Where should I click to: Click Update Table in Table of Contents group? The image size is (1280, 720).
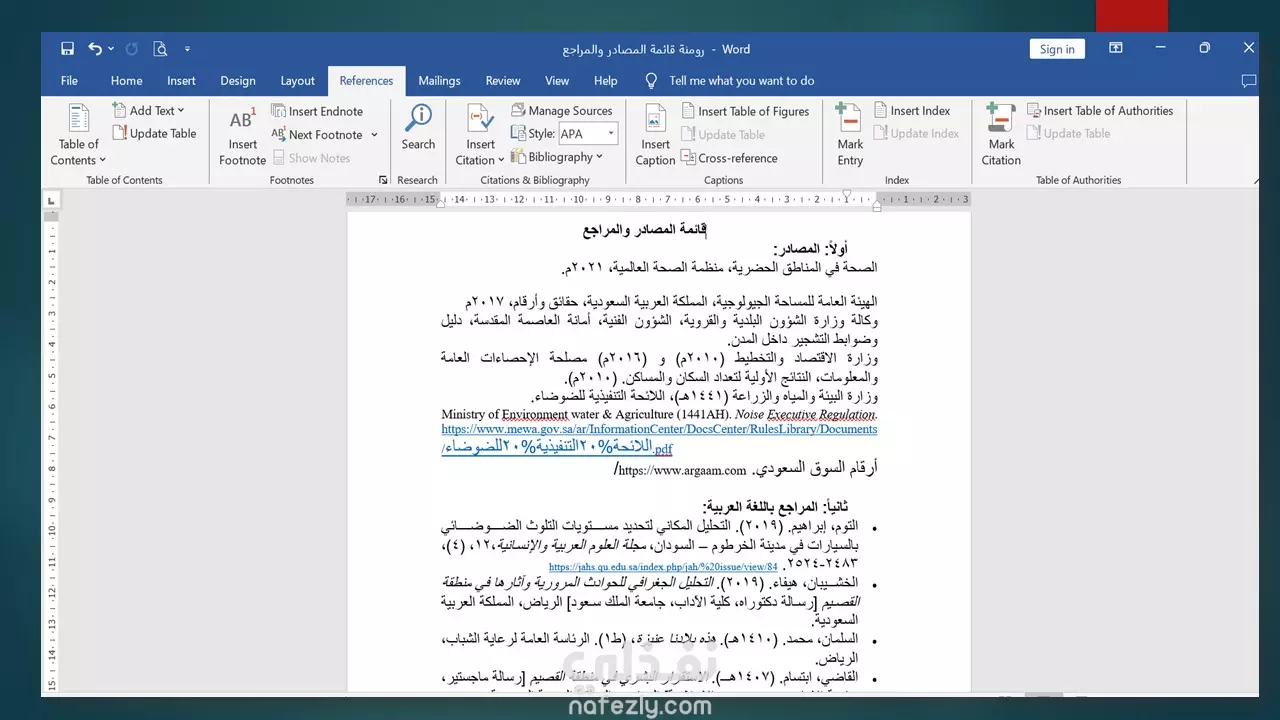click(x=154, y=133)
